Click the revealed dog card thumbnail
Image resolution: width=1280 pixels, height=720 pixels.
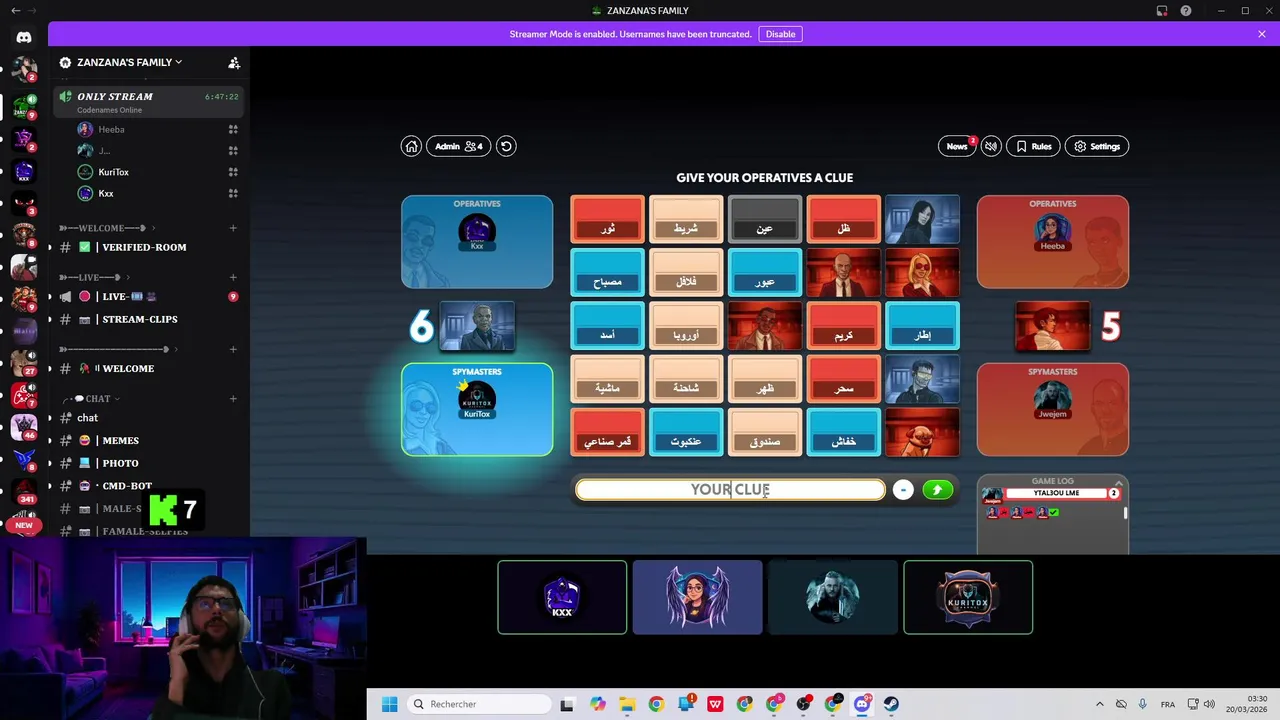coord(923,433)
